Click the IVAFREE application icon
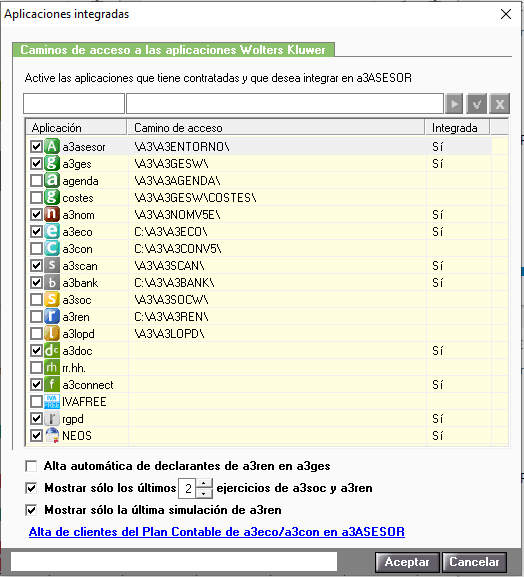524x577 pixels. [x=52, y=401]
